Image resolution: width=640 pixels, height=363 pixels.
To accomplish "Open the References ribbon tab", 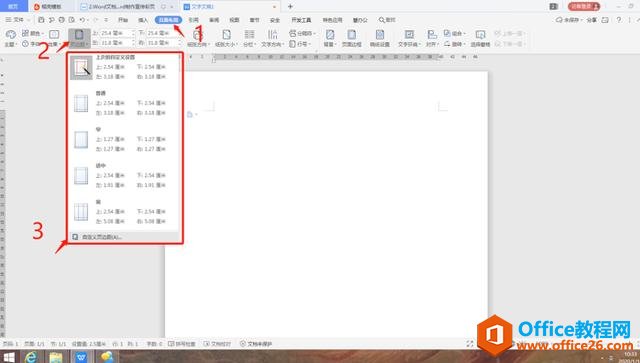I will (193, 20).
